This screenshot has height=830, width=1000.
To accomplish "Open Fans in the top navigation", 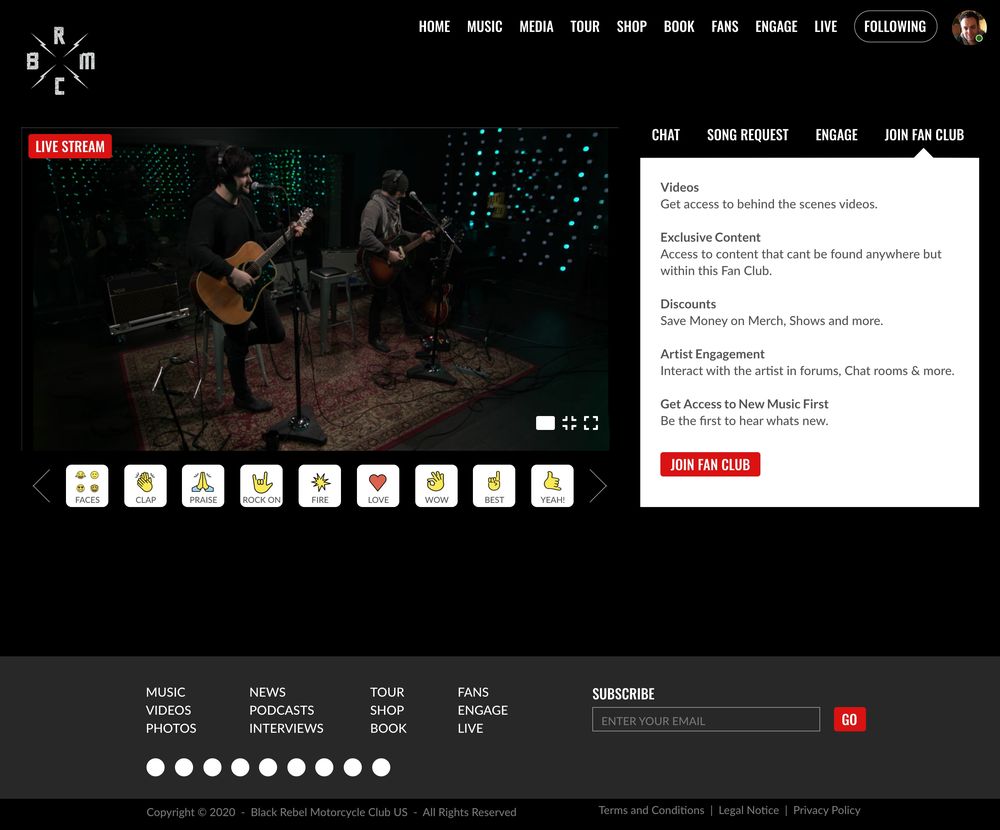I will tap(724, 27).
